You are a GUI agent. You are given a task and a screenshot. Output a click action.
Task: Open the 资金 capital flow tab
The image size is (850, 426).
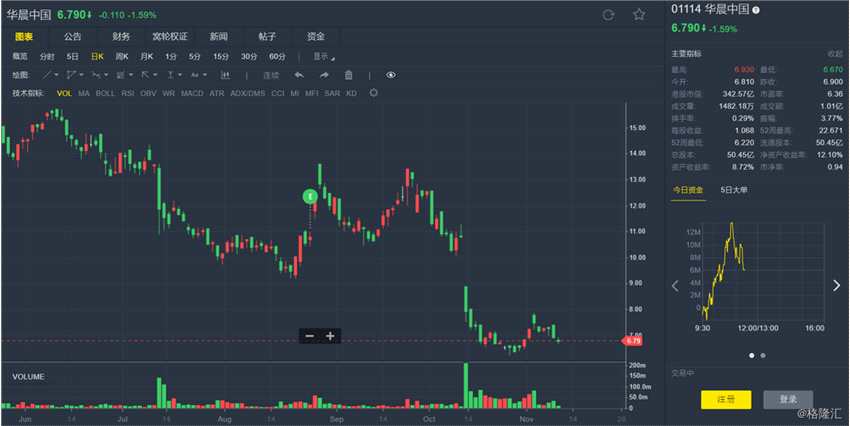tap(316, 36)
